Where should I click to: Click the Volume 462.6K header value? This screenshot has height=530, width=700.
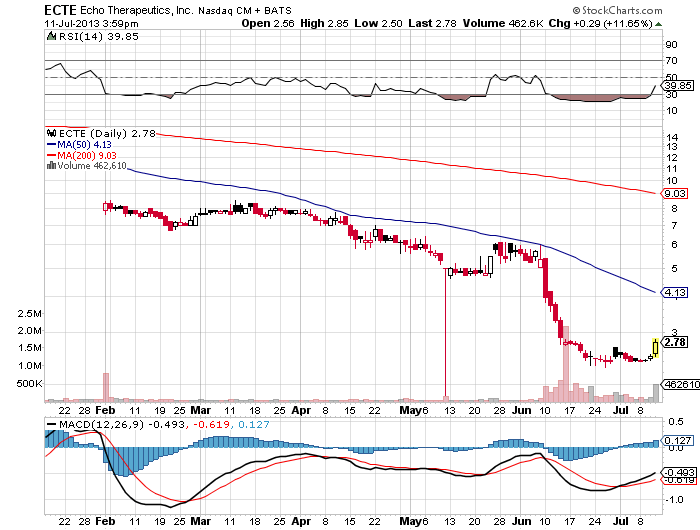[503, 23]
